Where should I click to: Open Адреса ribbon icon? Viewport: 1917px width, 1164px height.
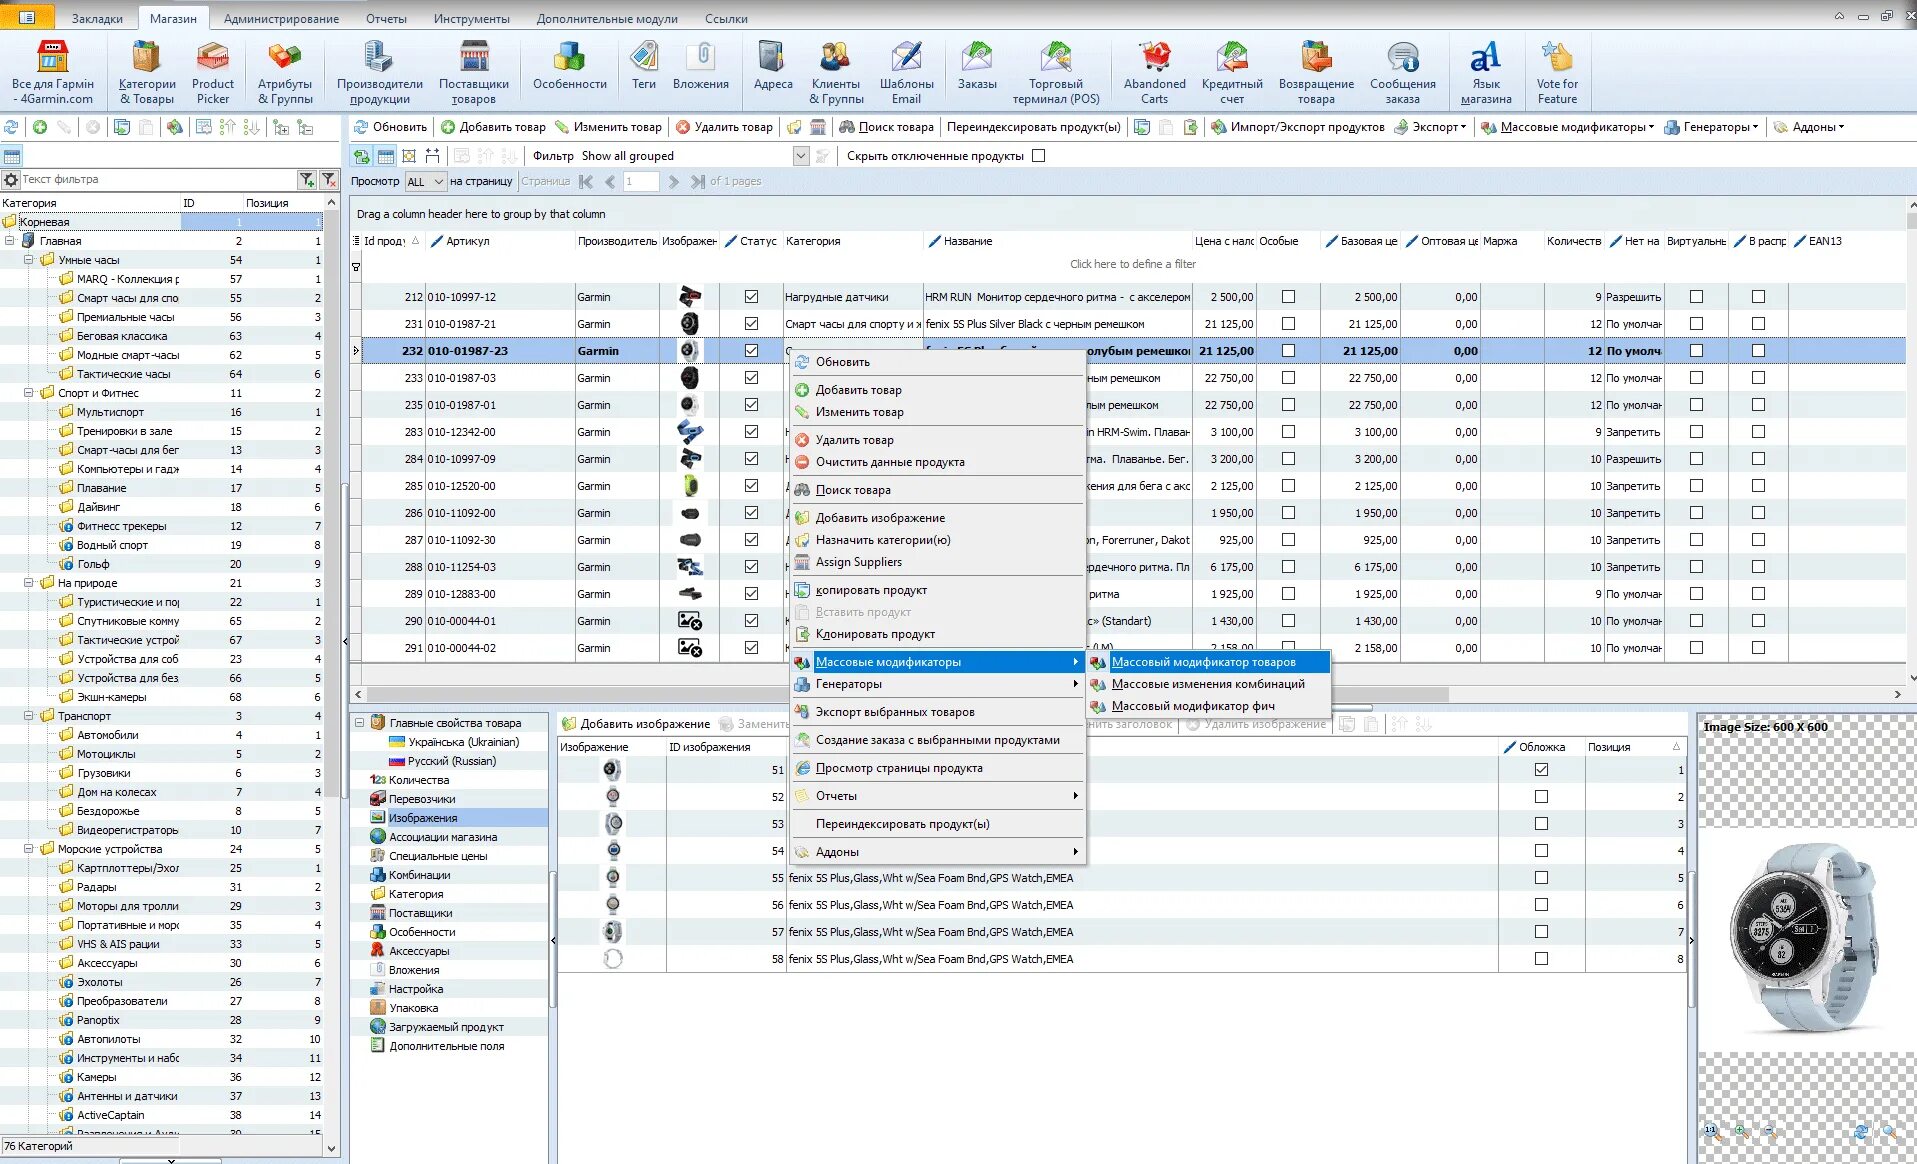point(773,66)
